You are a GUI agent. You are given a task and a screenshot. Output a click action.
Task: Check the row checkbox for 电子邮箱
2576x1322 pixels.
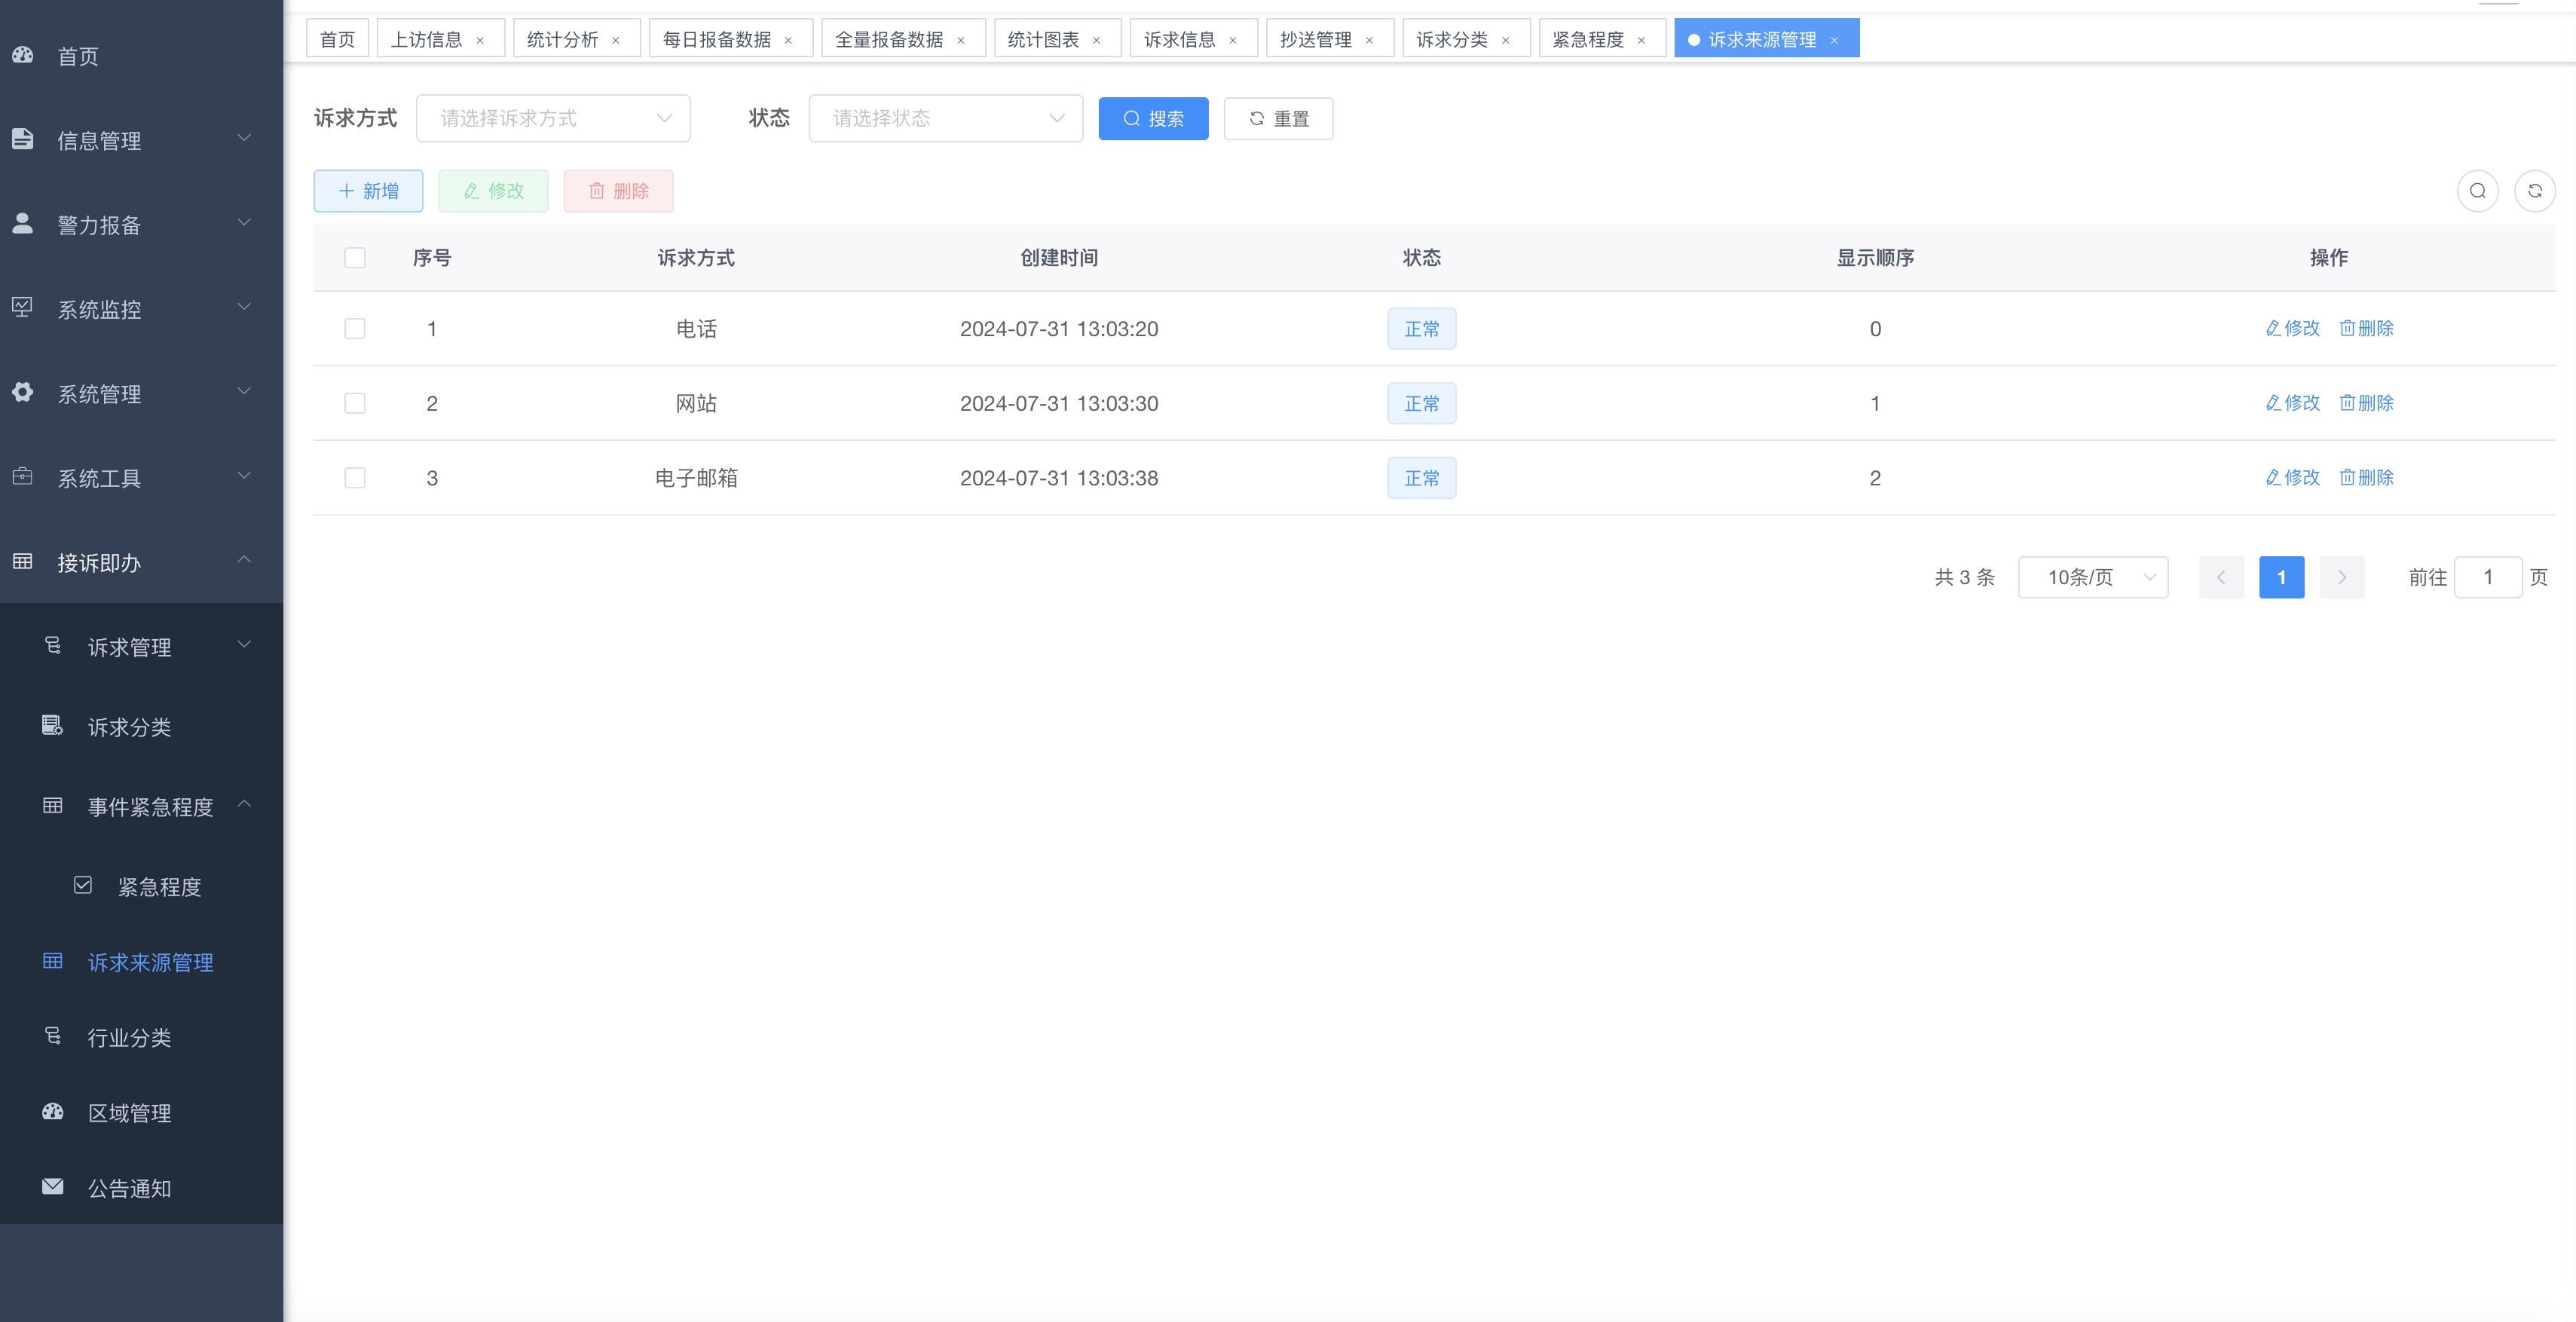(355, 478)
